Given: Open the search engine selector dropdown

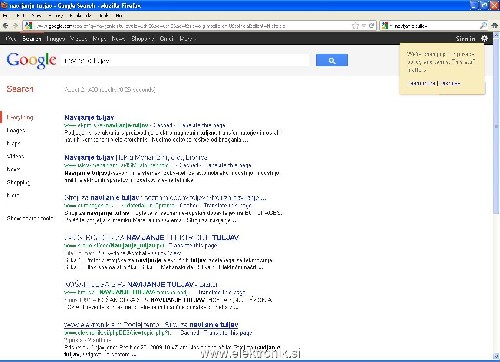Looking at the screenshot, I should point(386,26).
